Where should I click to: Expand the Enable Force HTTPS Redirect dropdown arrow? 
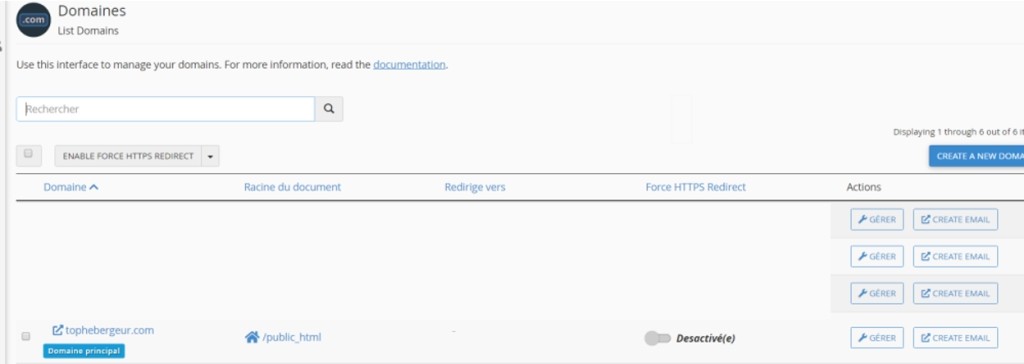click(210, 156)
